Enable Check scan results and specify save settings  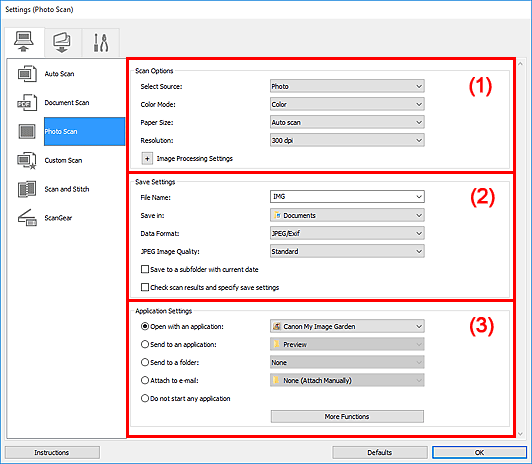click(x=145, y=287)
